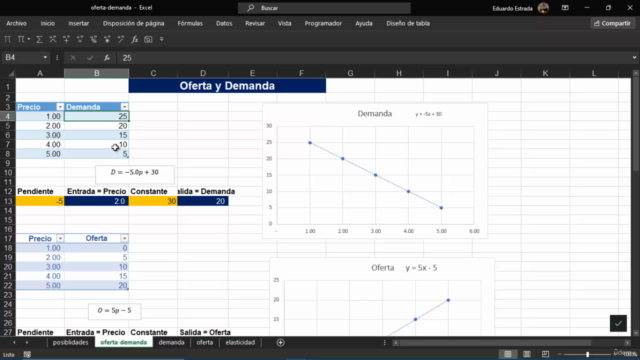640x360 pixels.
Task: Click the search magnifier icon in Buscar box
Action: click(x=251, y=8)
